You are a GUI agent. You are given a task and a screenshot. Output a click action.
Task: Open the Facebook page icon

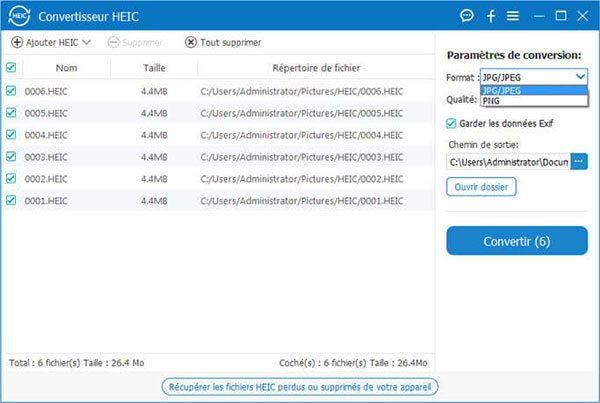[490, 16]
